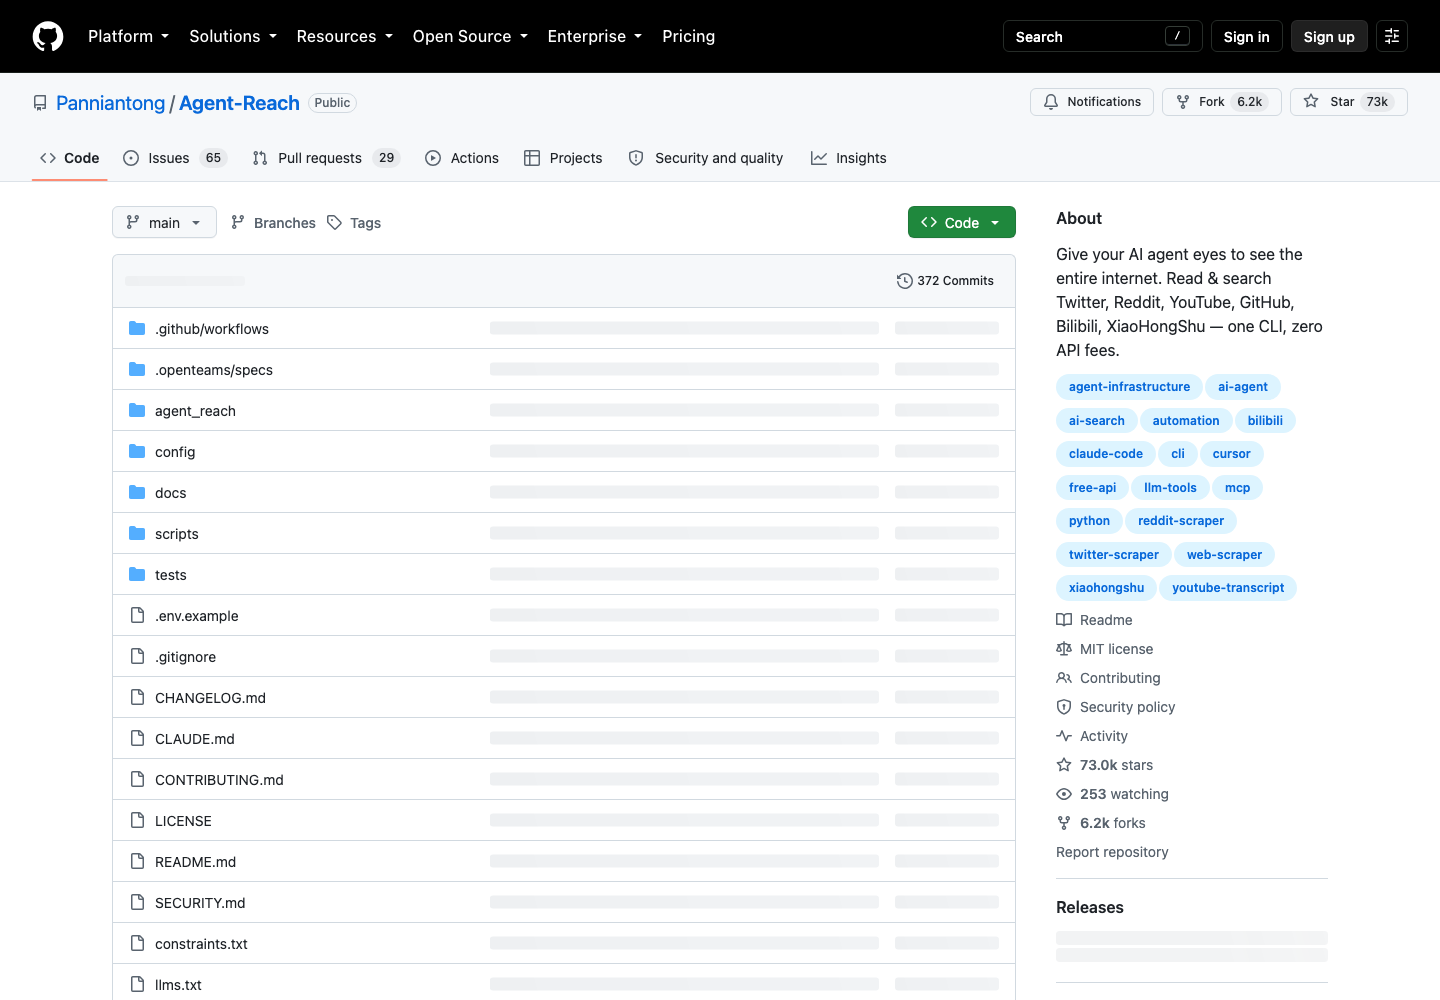Open the MIT license link
This screenshot has height=1000, width=1440.
tap(1104, 649)
